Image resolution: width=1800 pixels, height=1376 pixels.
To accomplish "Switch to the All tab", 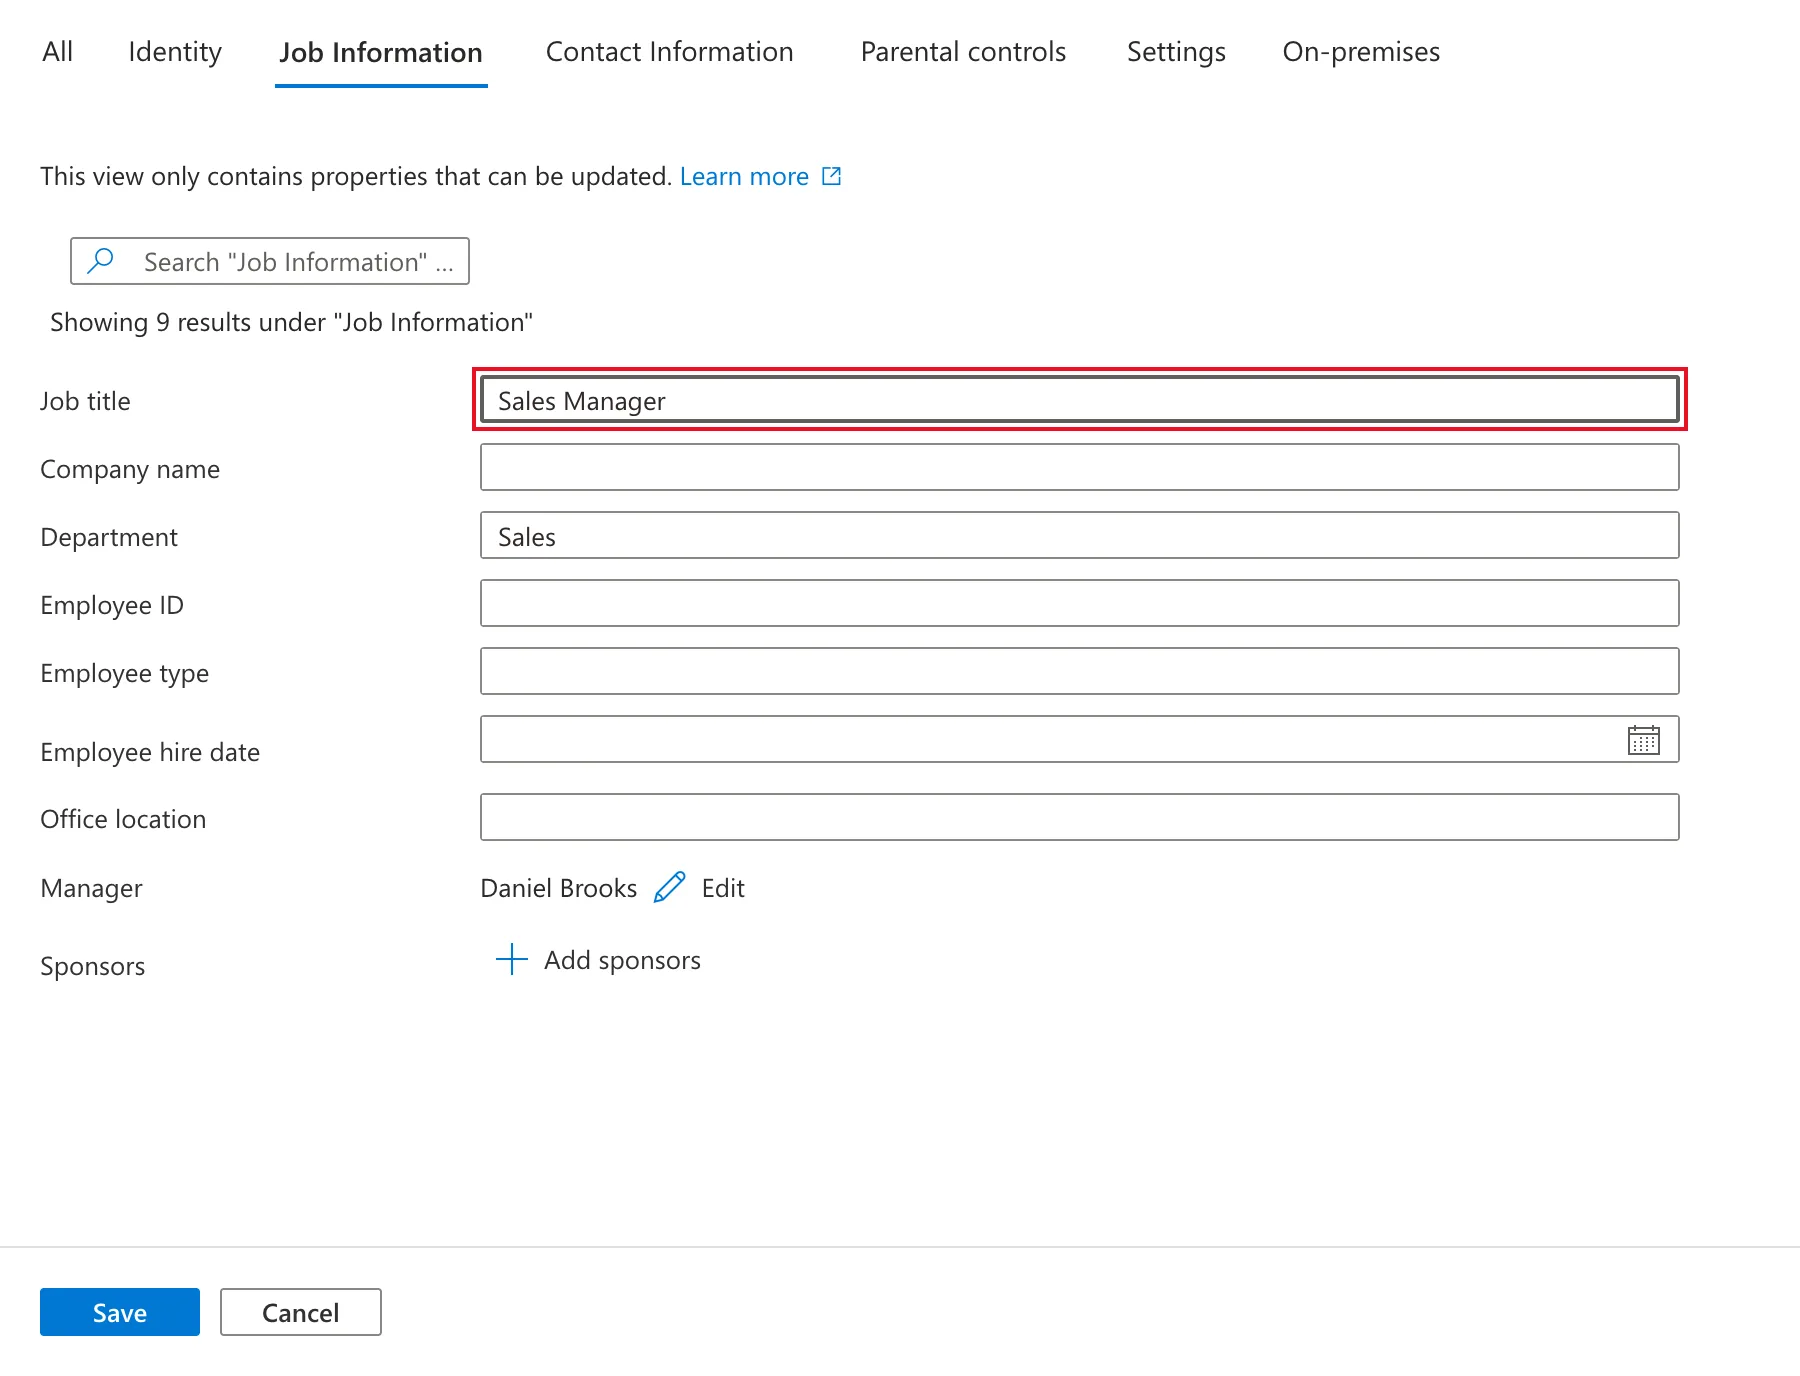I will [58, 51].
